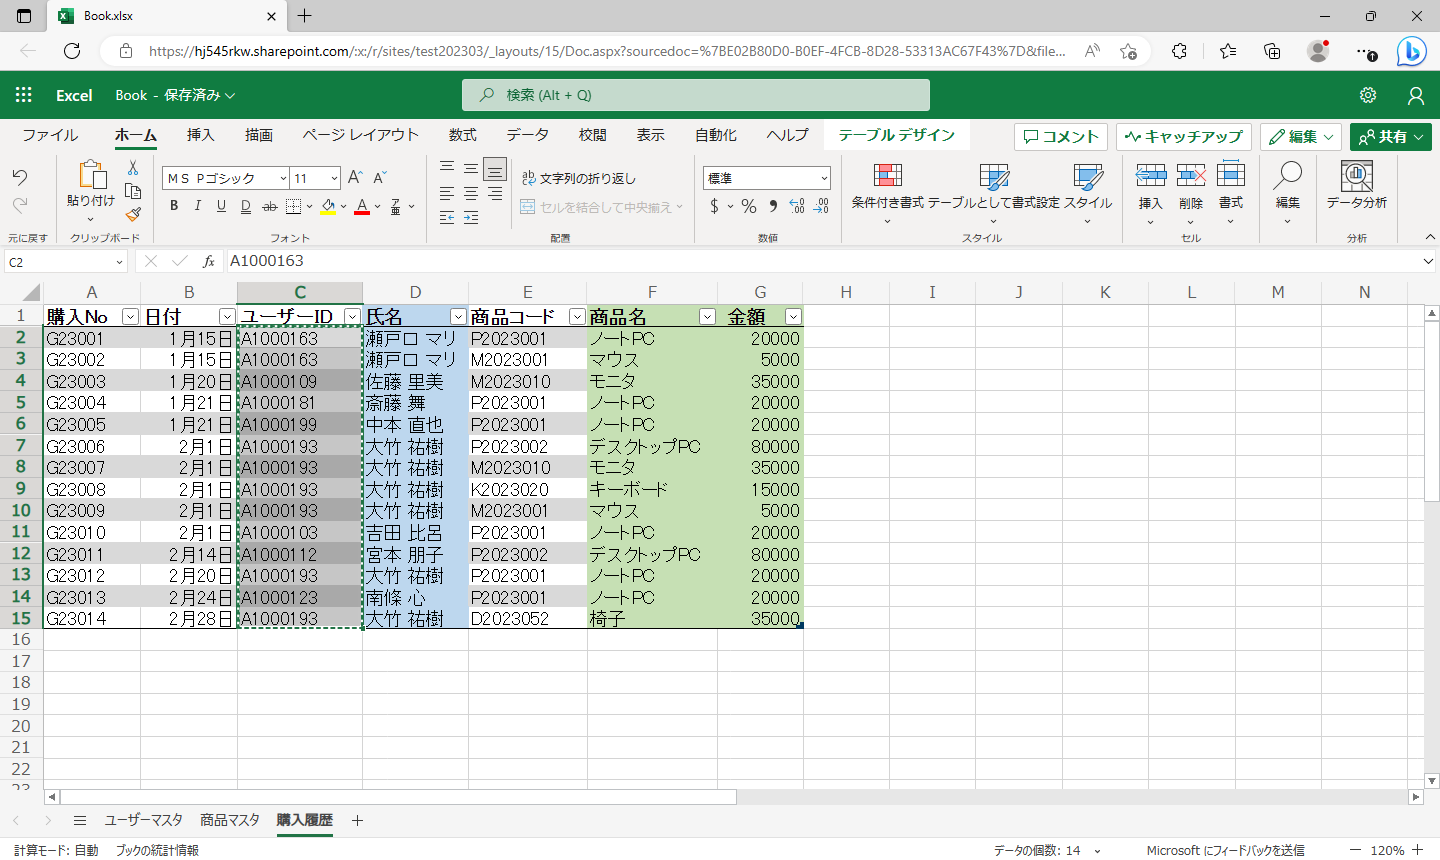This screenshot has height=860, width=1440.
Task: Select the Format Painter brush
Action: (x=133, y=213)
